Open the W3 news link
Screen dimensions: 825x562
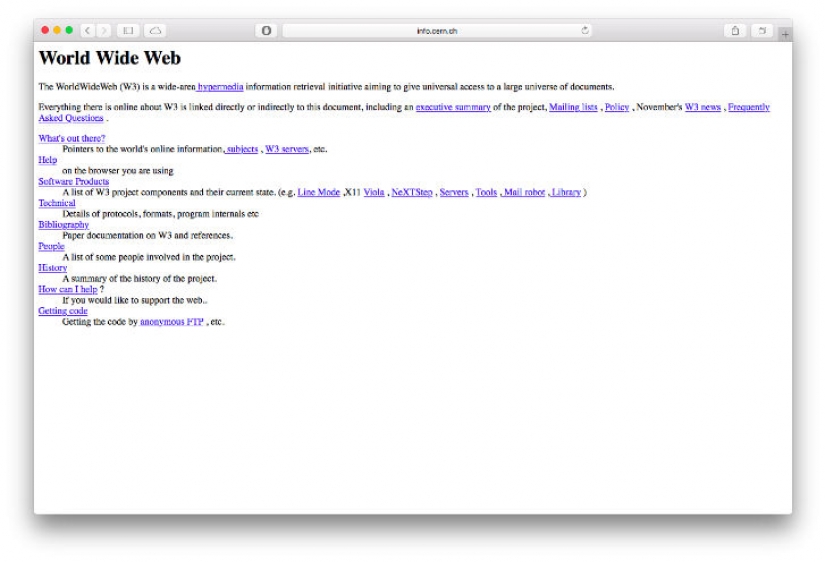702,107
